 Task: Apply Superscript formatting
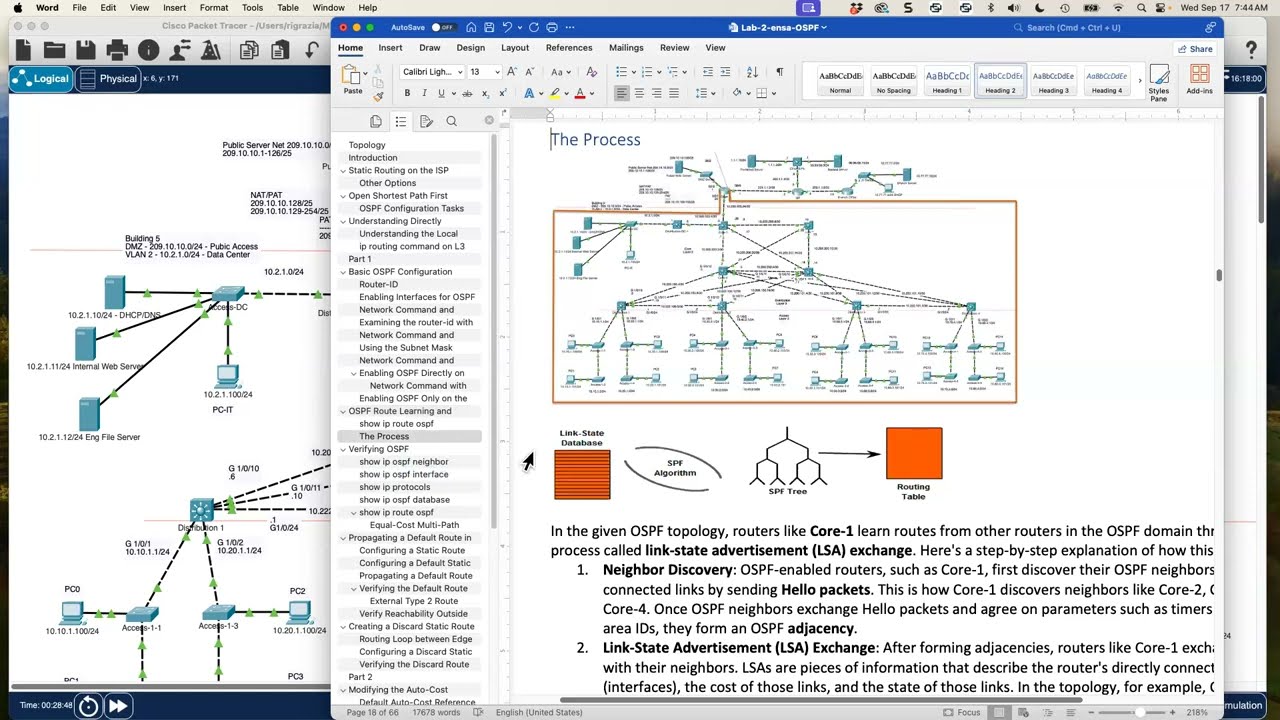point(502,93)
